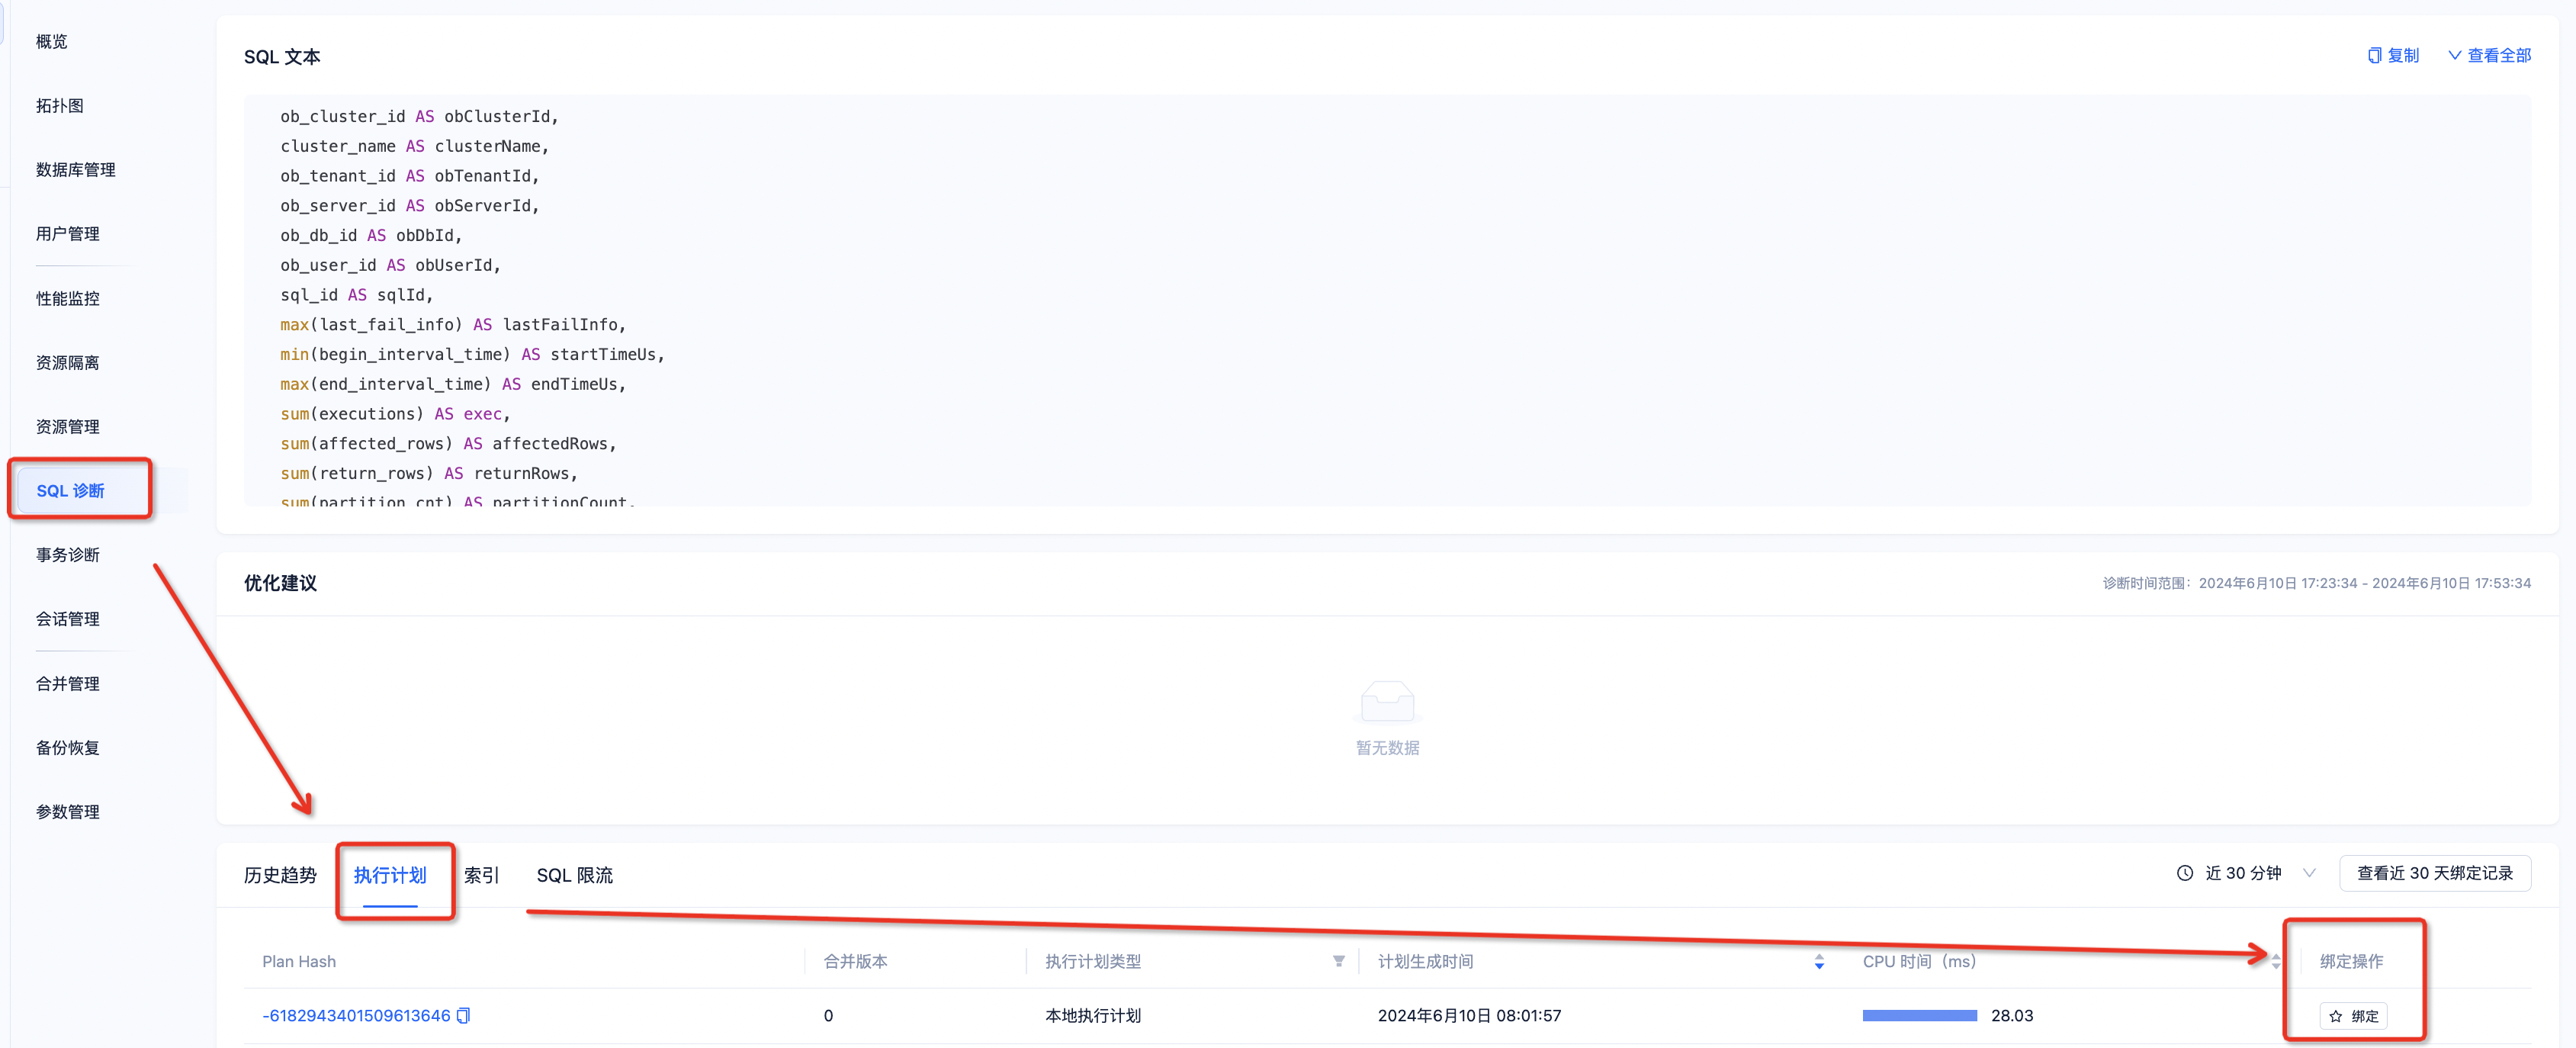Click the empty-data inbox icon
2576x1048 pixels.
pos(1386,701)
